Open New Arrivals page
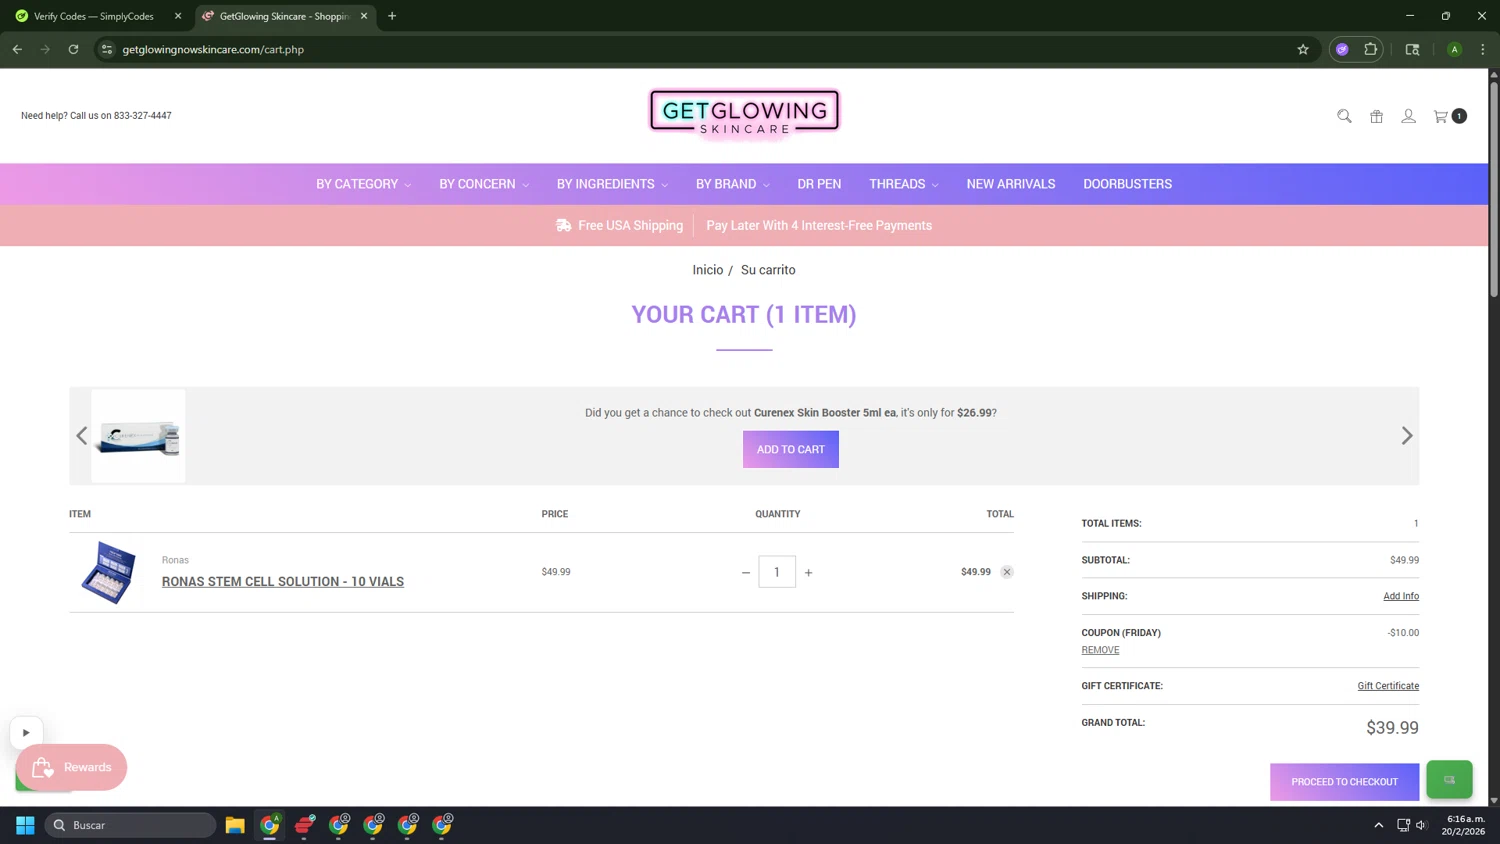The image size is (1500, 844). (1011, 184)
